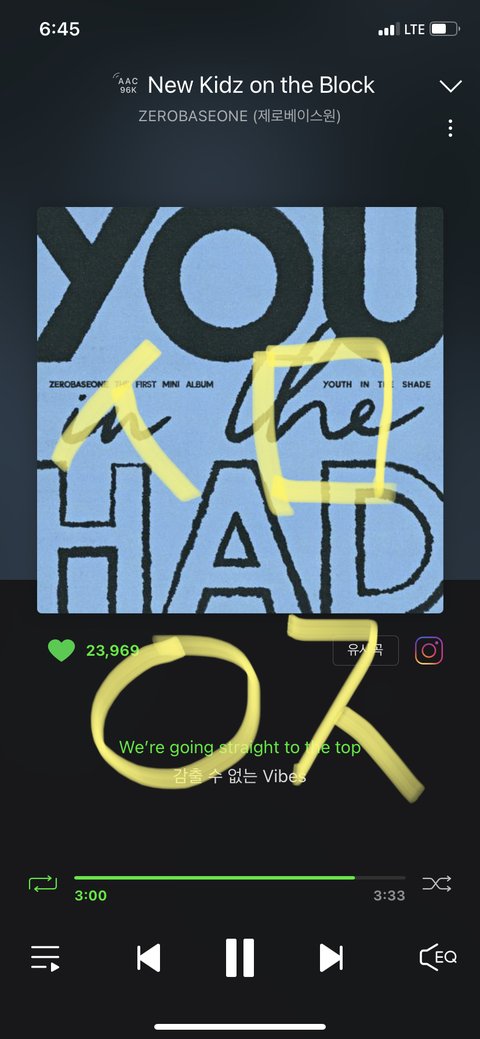This screenshot has width=480, height=1039.
Task: Open the Youth in the Shade album cover
Action: (x=240, y=410)
